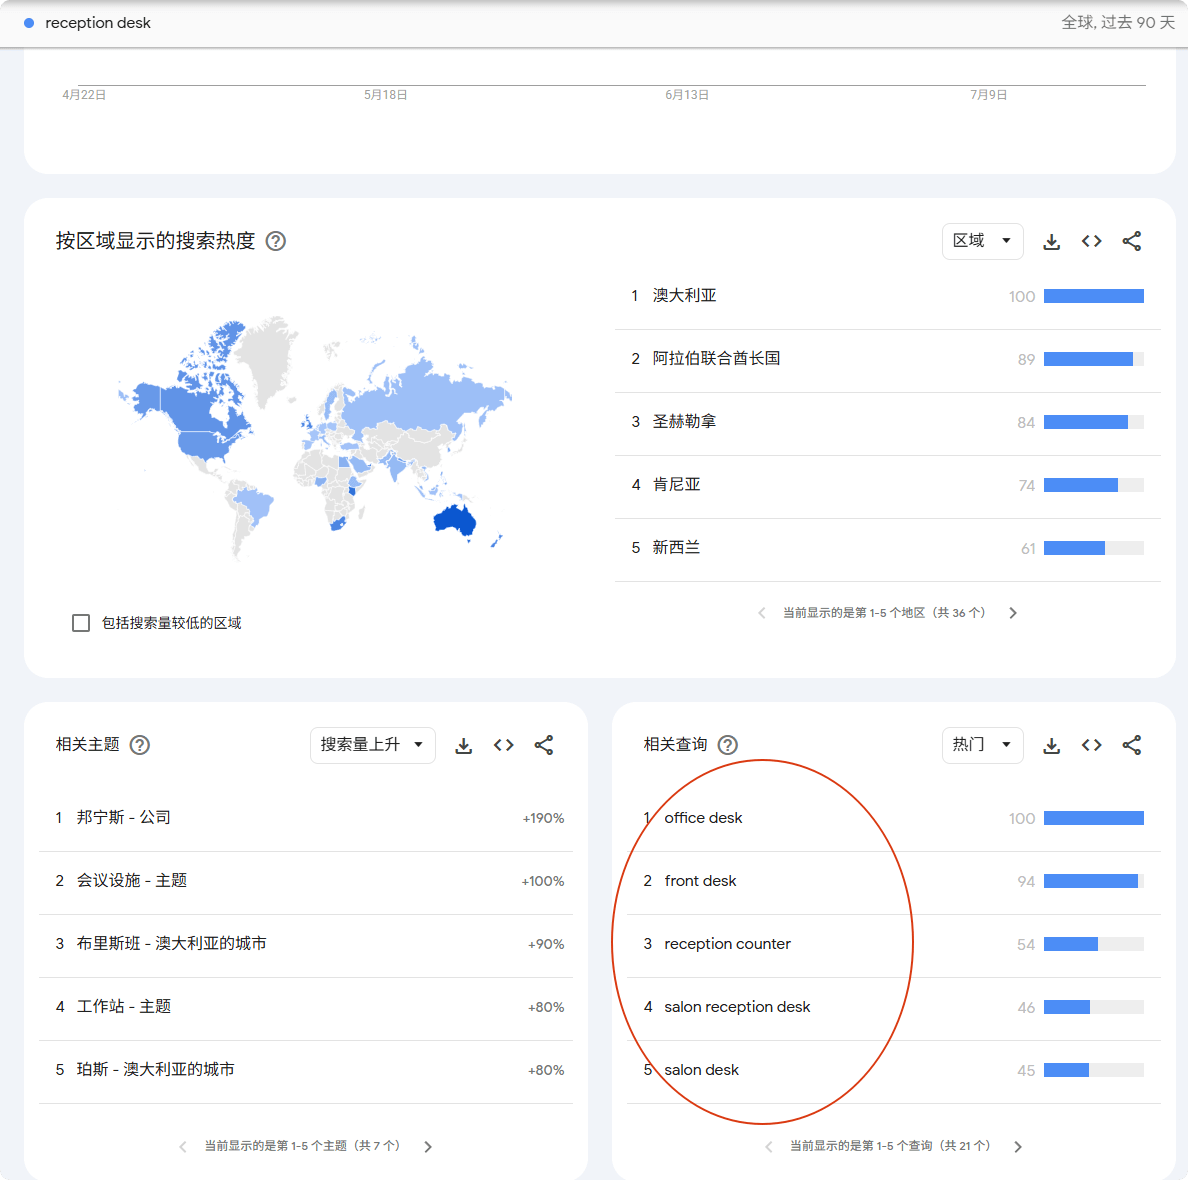
Task: Share the related queries card
Action: click(x=1131, y=745)
